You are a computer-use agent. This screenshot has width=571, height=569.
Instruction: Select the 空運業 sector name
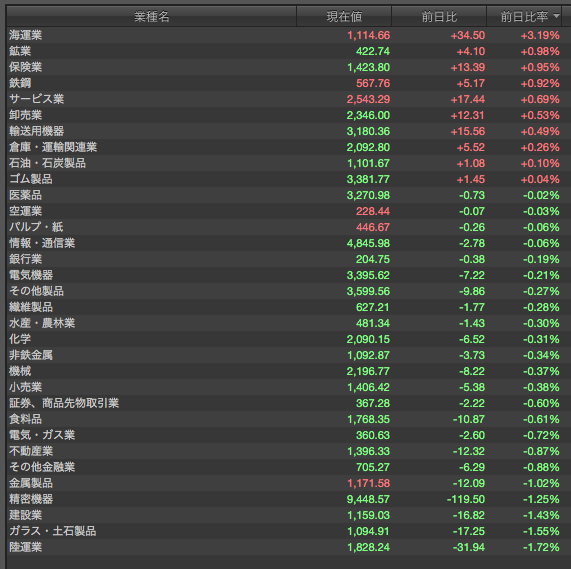[25, 211]
